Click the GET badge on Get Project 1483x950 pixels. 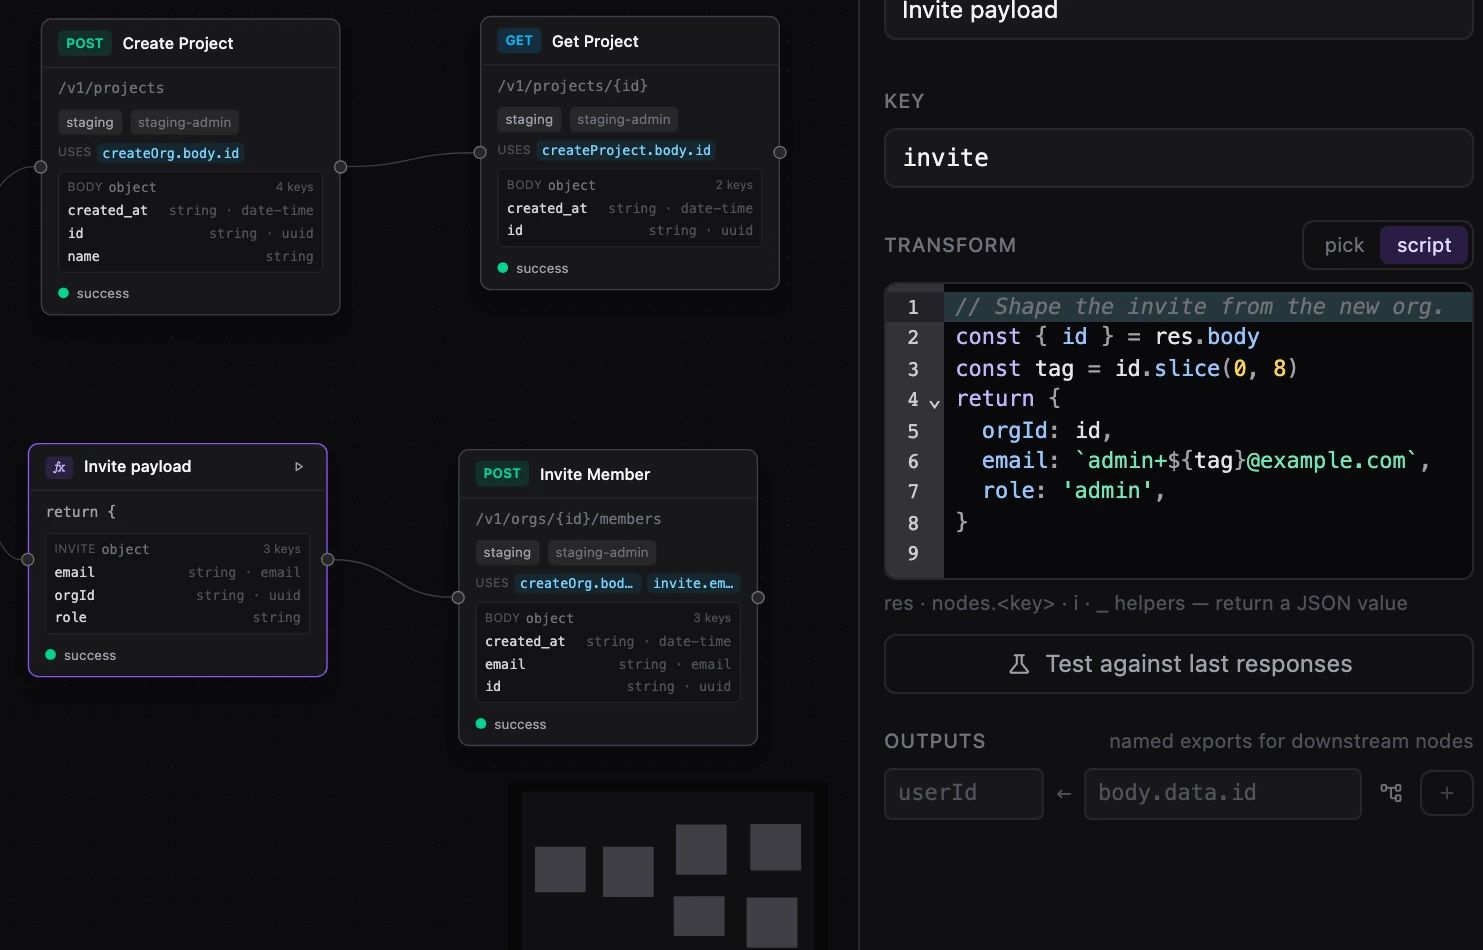(519, 41)
